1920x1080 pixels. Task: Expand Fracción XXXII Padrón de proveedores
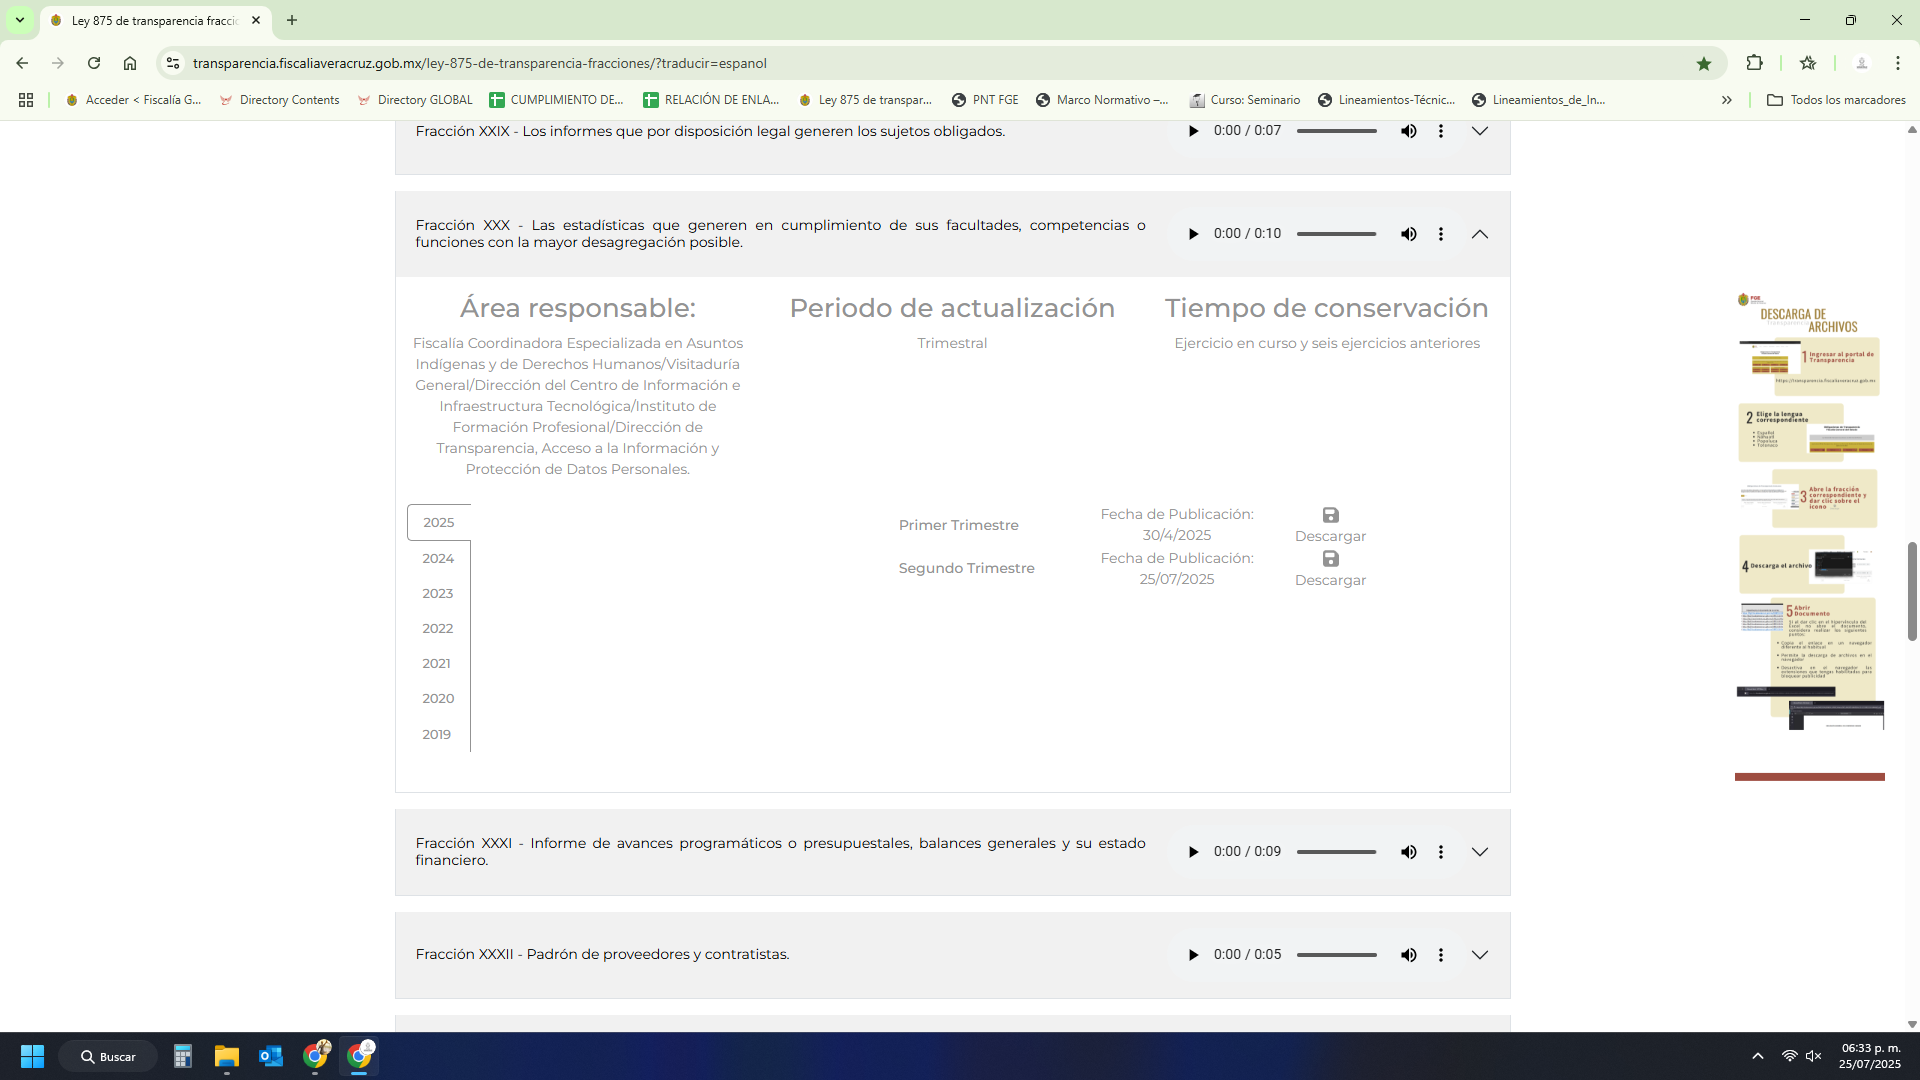tap(1479, 955)
